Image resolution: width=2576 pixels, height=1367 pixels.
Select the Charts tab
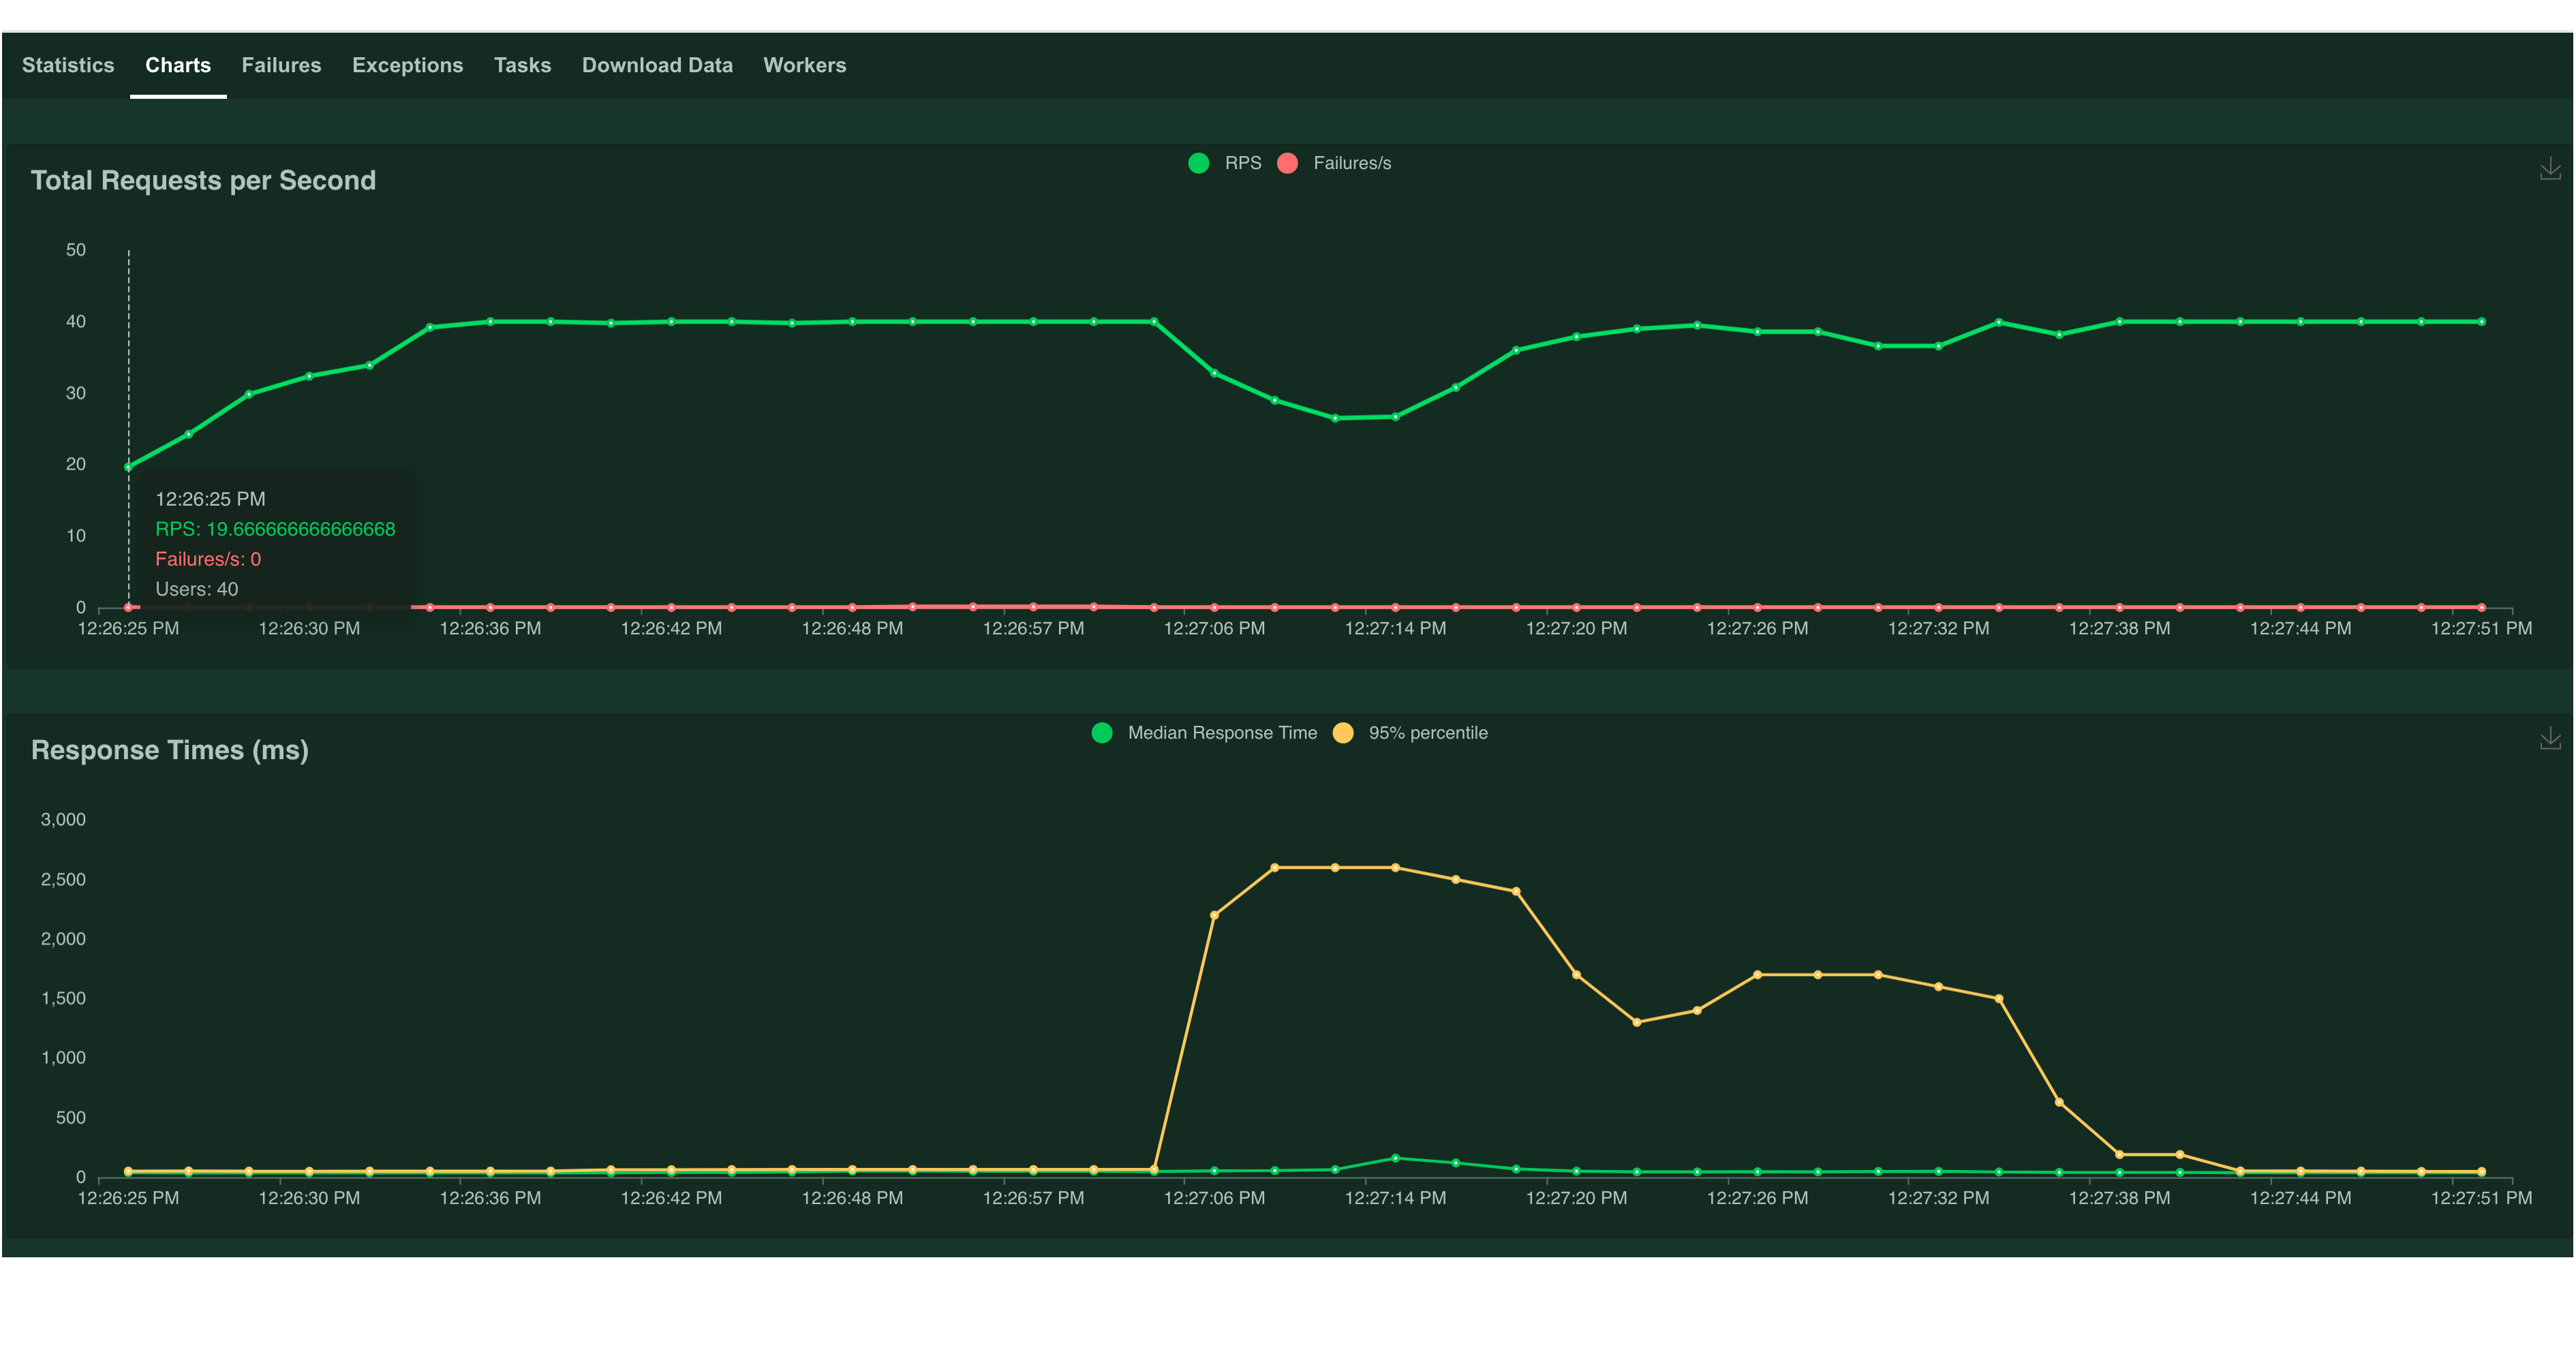(178, 64)
